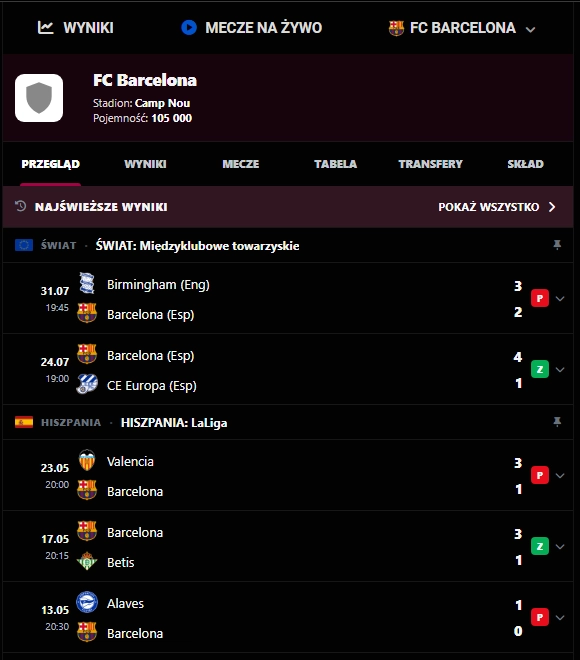Open the Mecze na żywo link
The height and width of the screenshot is (660, 580).
(x=252, y=28)
